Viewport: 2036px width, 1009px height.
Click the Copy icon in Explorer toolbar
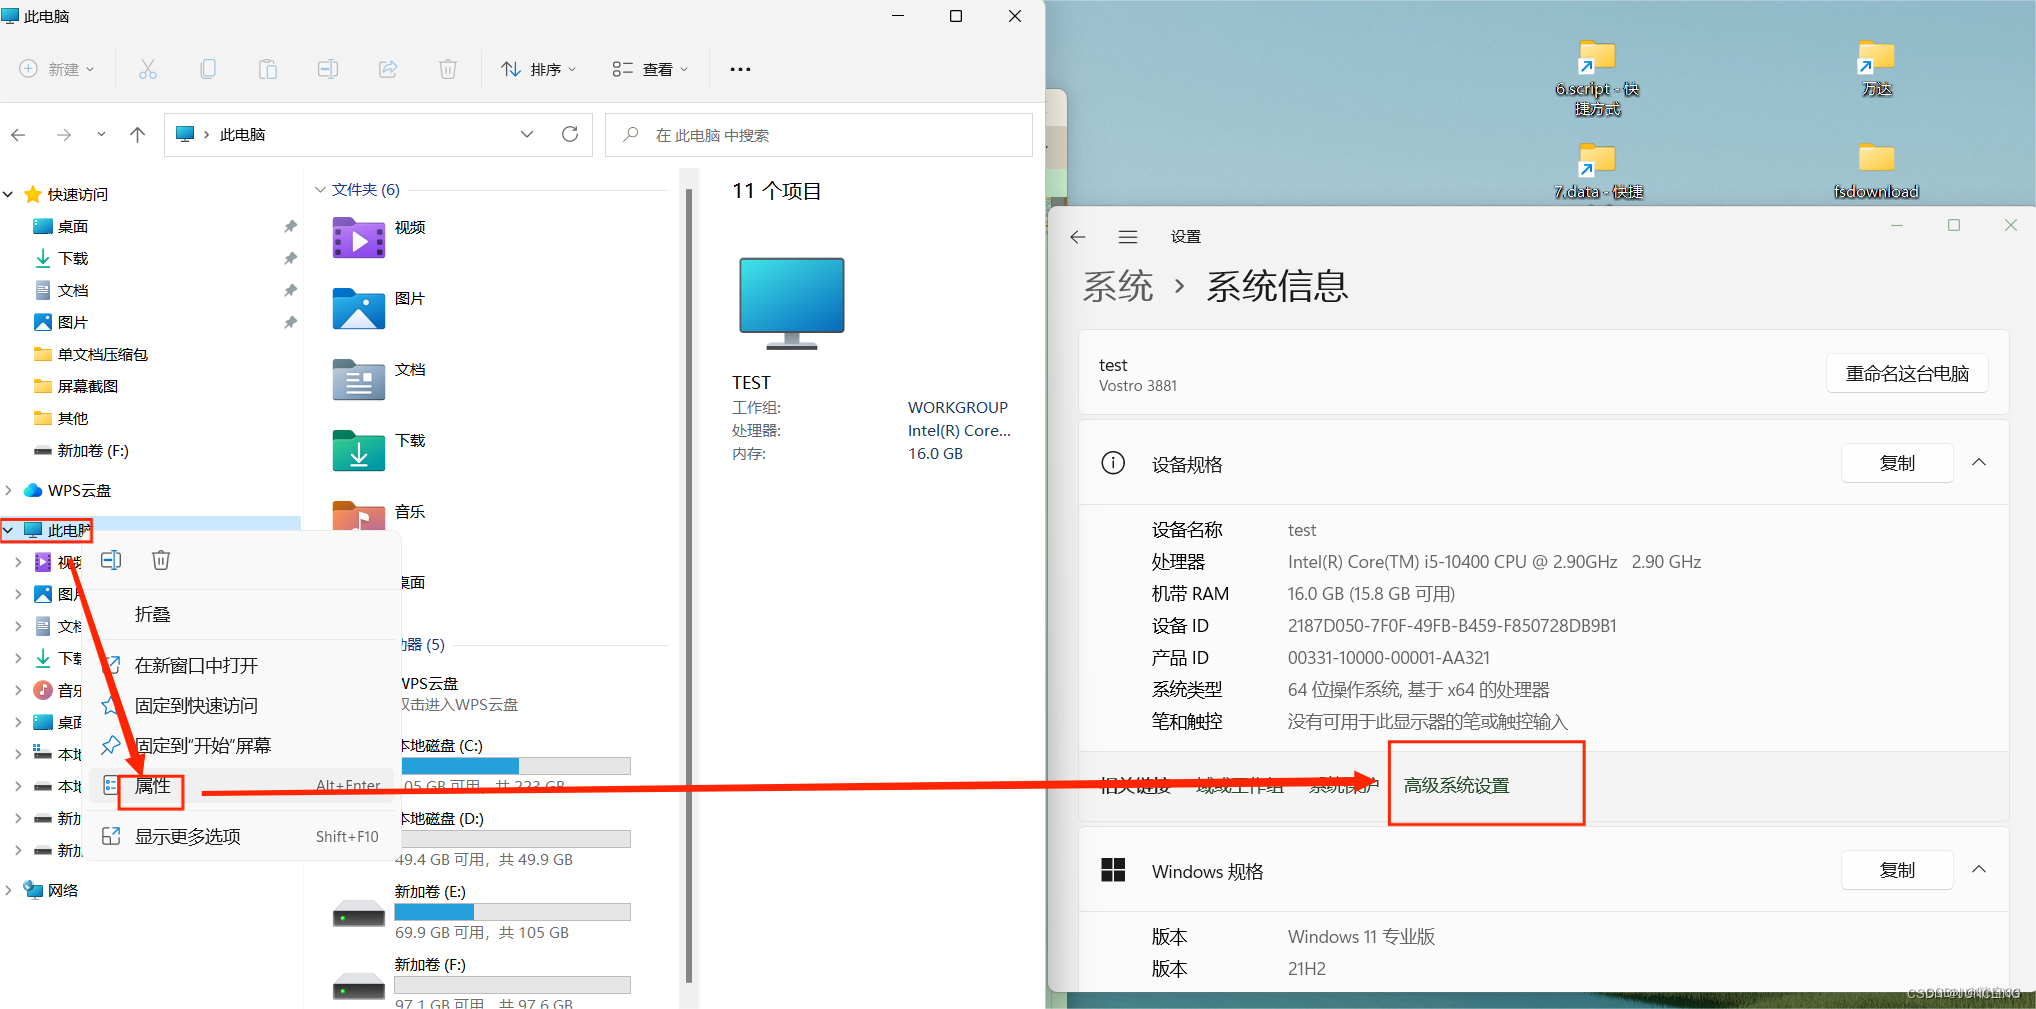(208, 69)
